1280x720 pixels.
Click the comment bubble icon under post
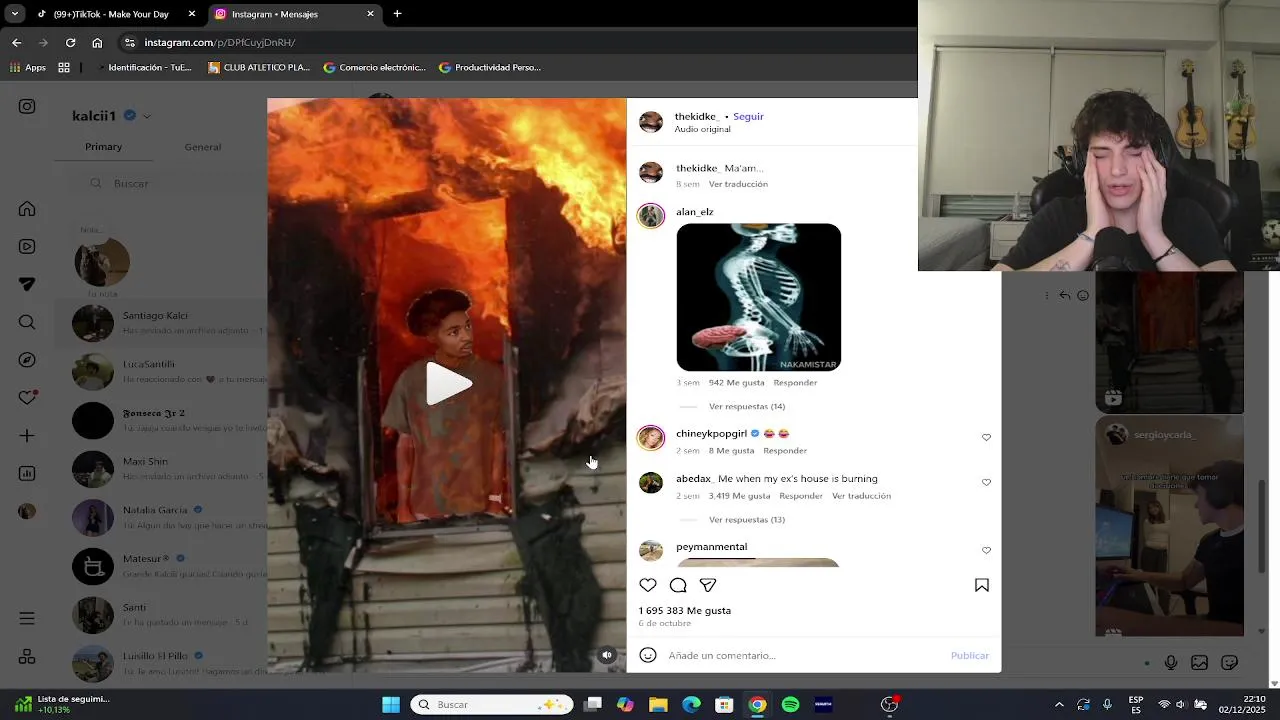[678, 585]
